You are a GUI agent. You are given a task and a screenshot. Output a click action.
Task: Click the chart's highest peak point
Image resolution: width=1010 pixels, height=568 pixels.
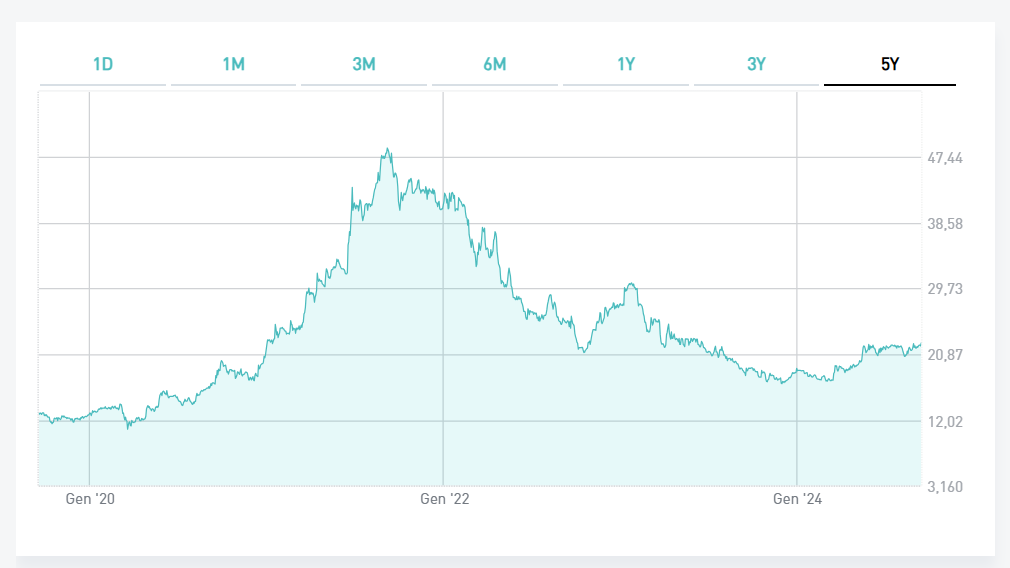tap(387, 150)
